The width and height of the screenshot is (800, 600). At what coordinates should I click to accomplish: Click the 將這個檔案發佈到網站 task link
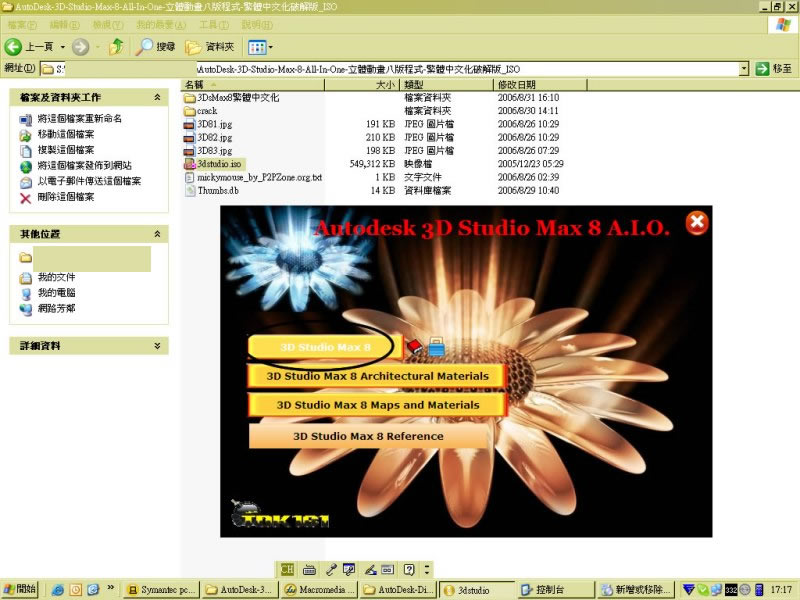[x=85, y=165]
